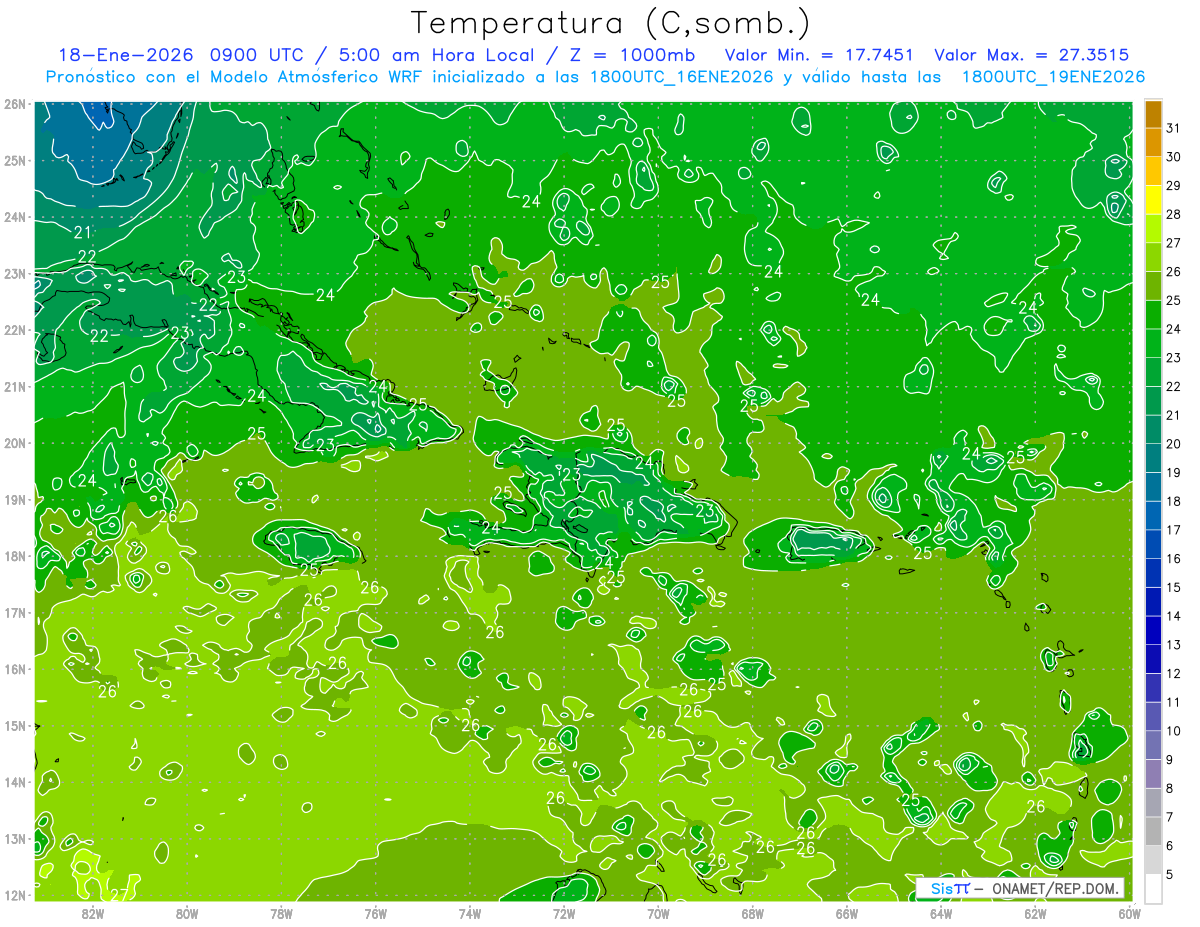Click the "24N" latitude axis label

[x=14, y=217]
